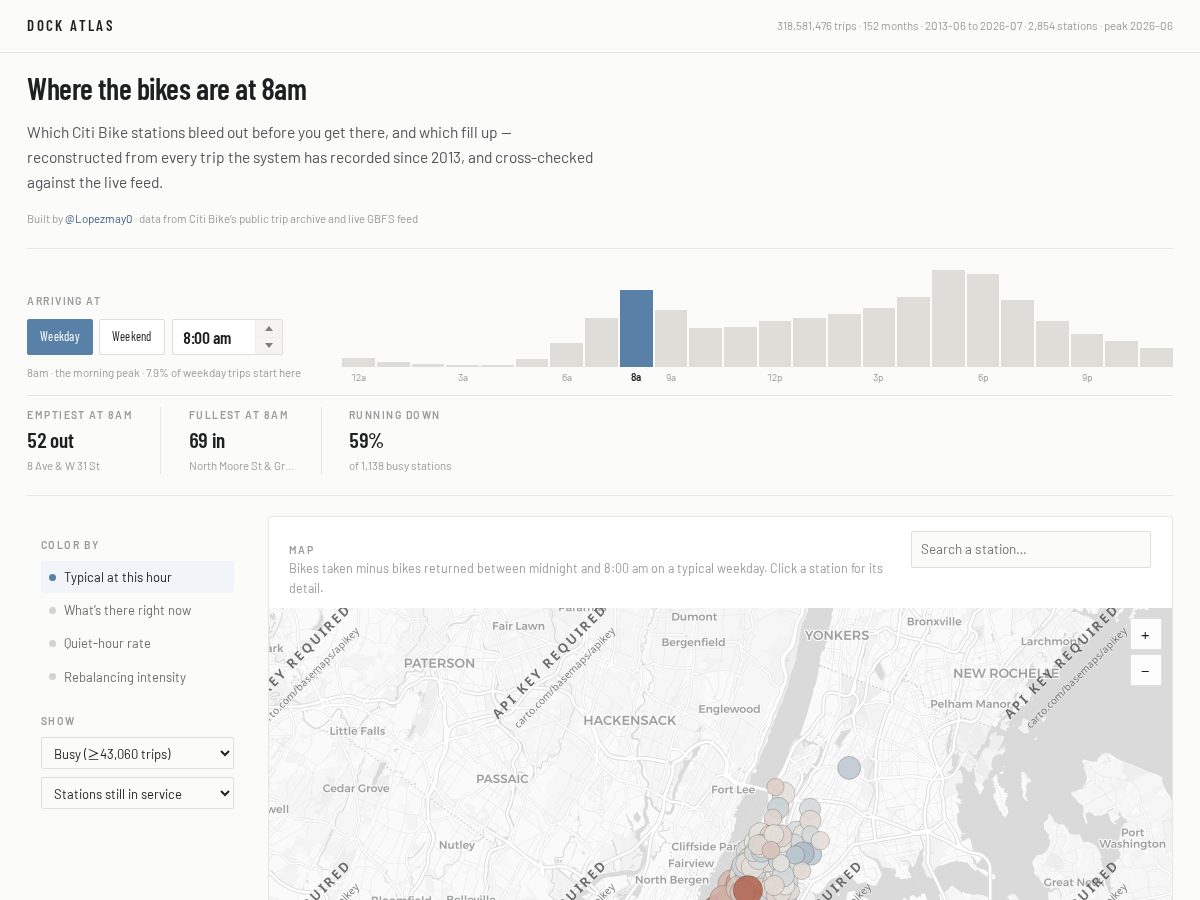This screenshot has width=1200, height=900.
Task: Open the Busy trips threshold dropdown
Action: (x=137, y=753)
